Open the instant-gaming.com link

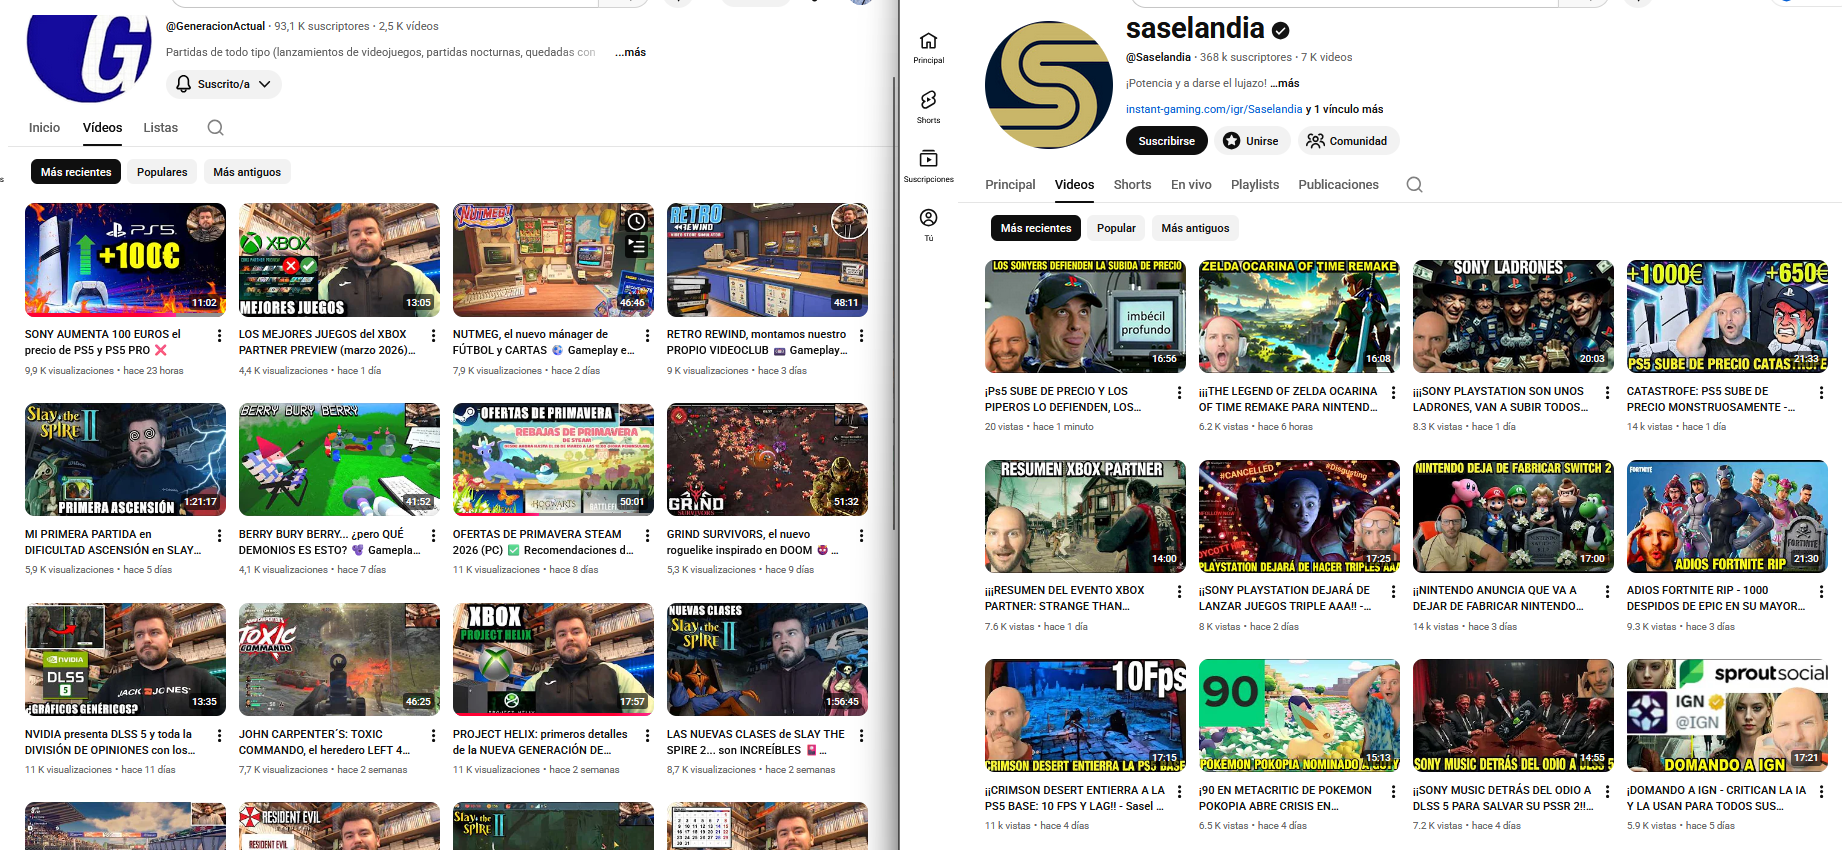[x=1214, y=109]
